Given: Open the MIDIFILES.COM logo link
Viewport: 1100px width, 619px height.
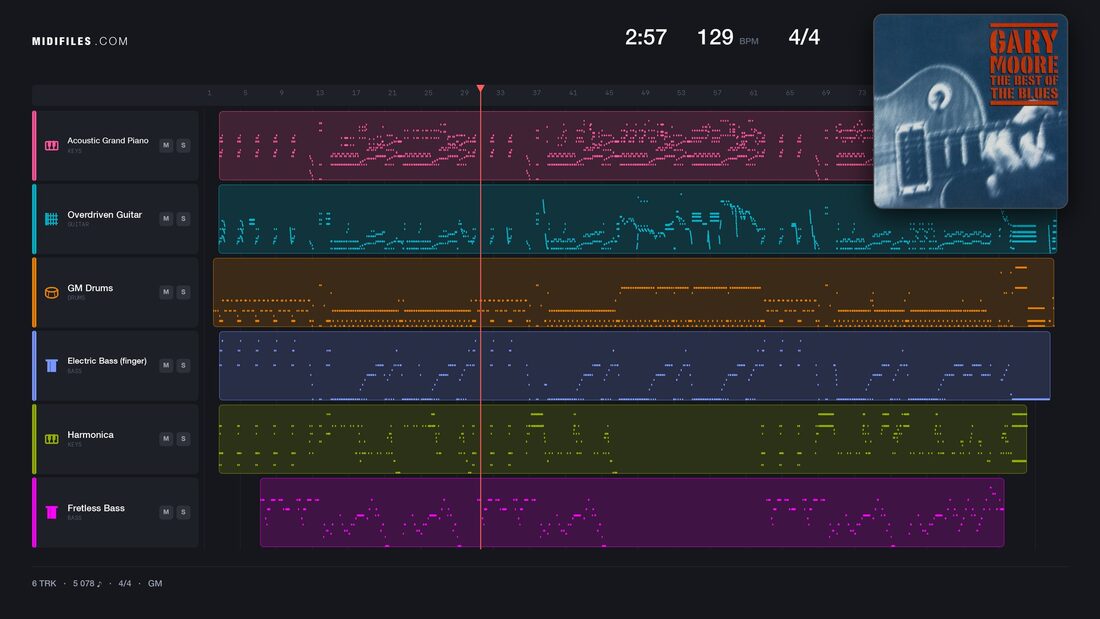Looking at the screenshot, I should tap(80, 41).
